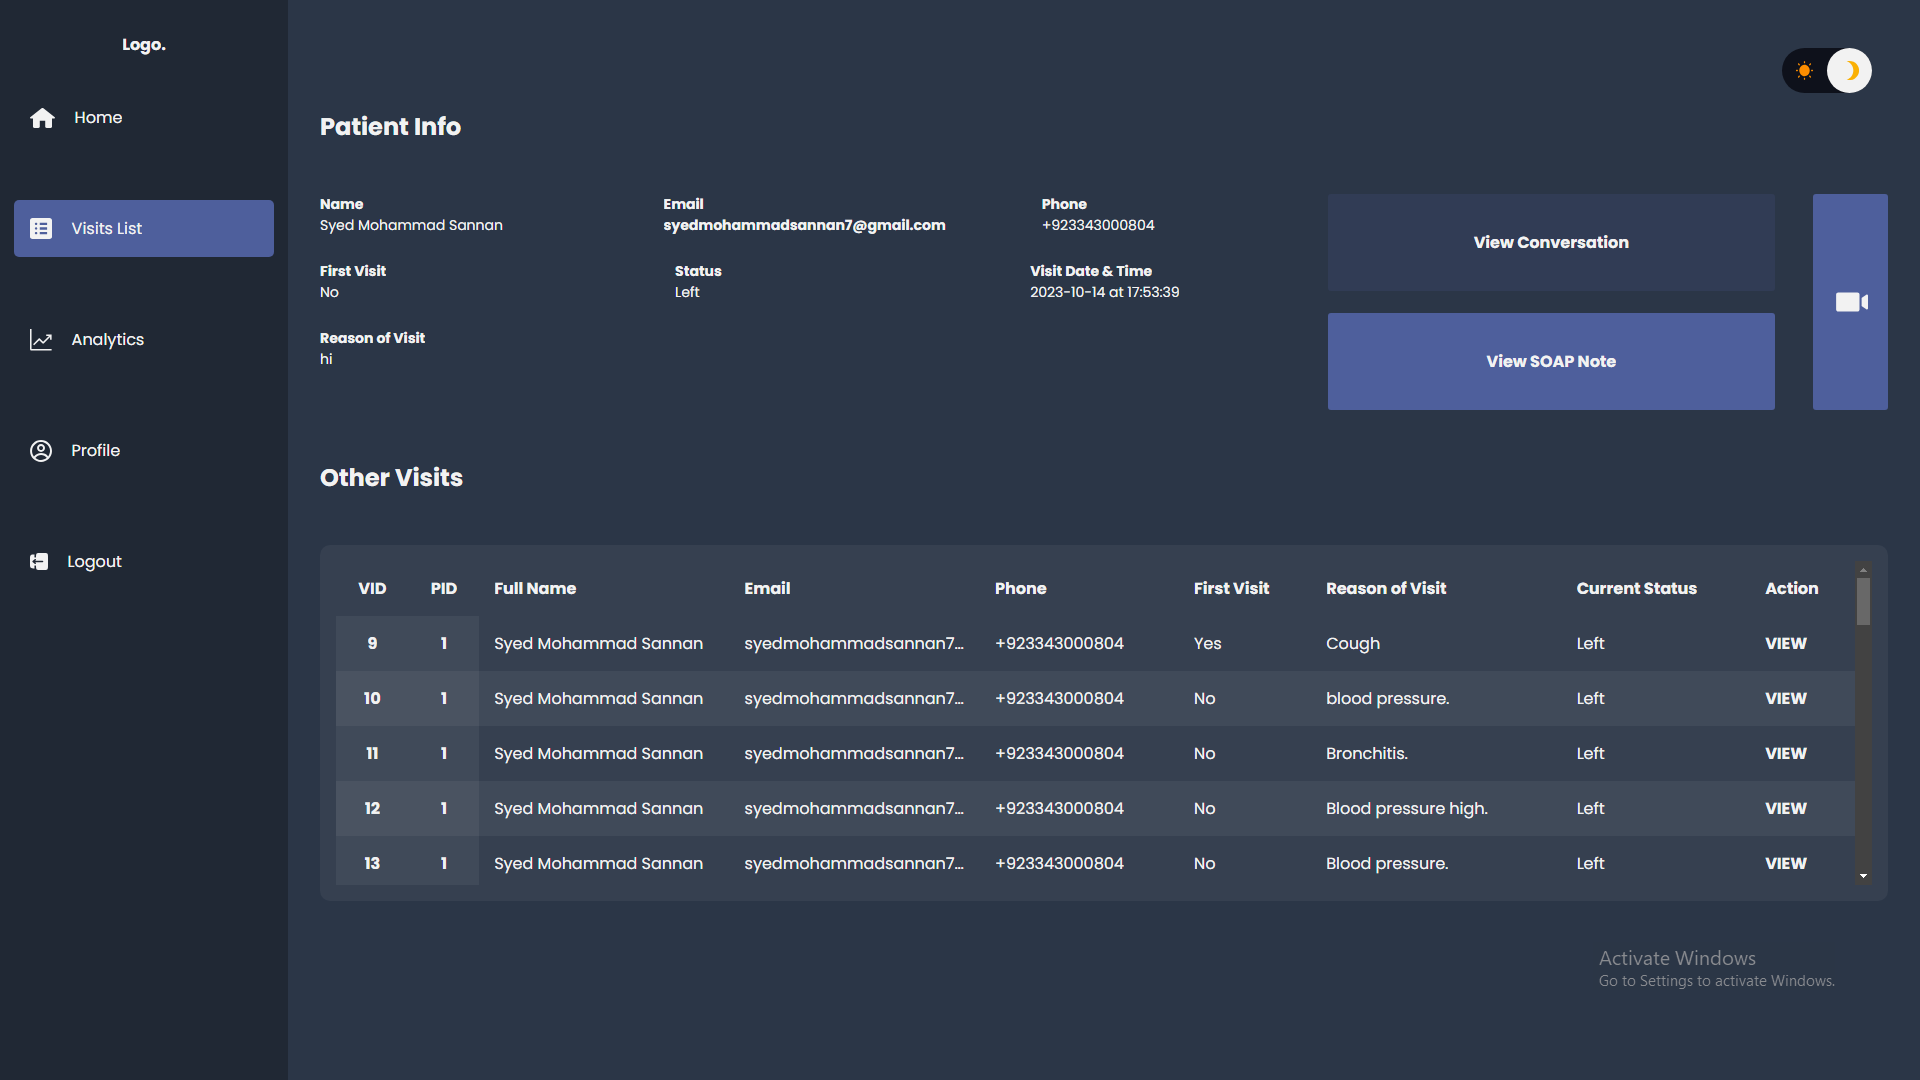The height and width of the screenshot is (1080, 1920).
Task: Click the moon icon on theme switch
Action: (1850, 71)
